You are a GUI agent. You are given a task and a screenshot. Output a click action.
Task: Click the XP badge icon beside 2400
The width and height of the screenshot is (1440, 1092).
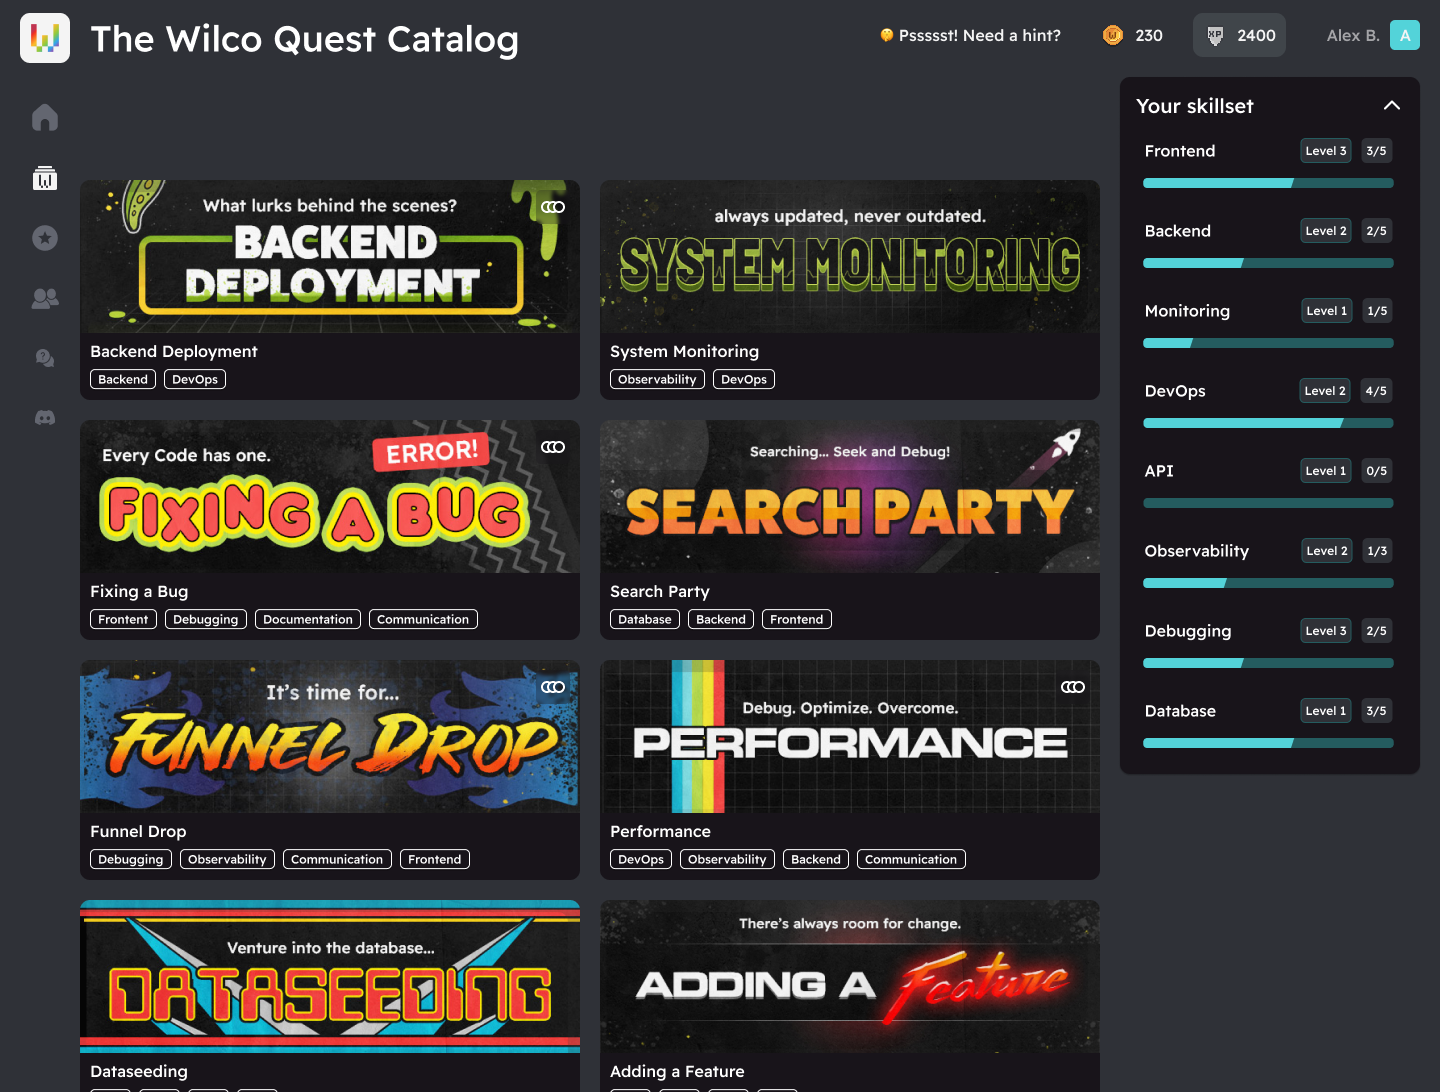pyautogui.click(x=1215, y=35)
